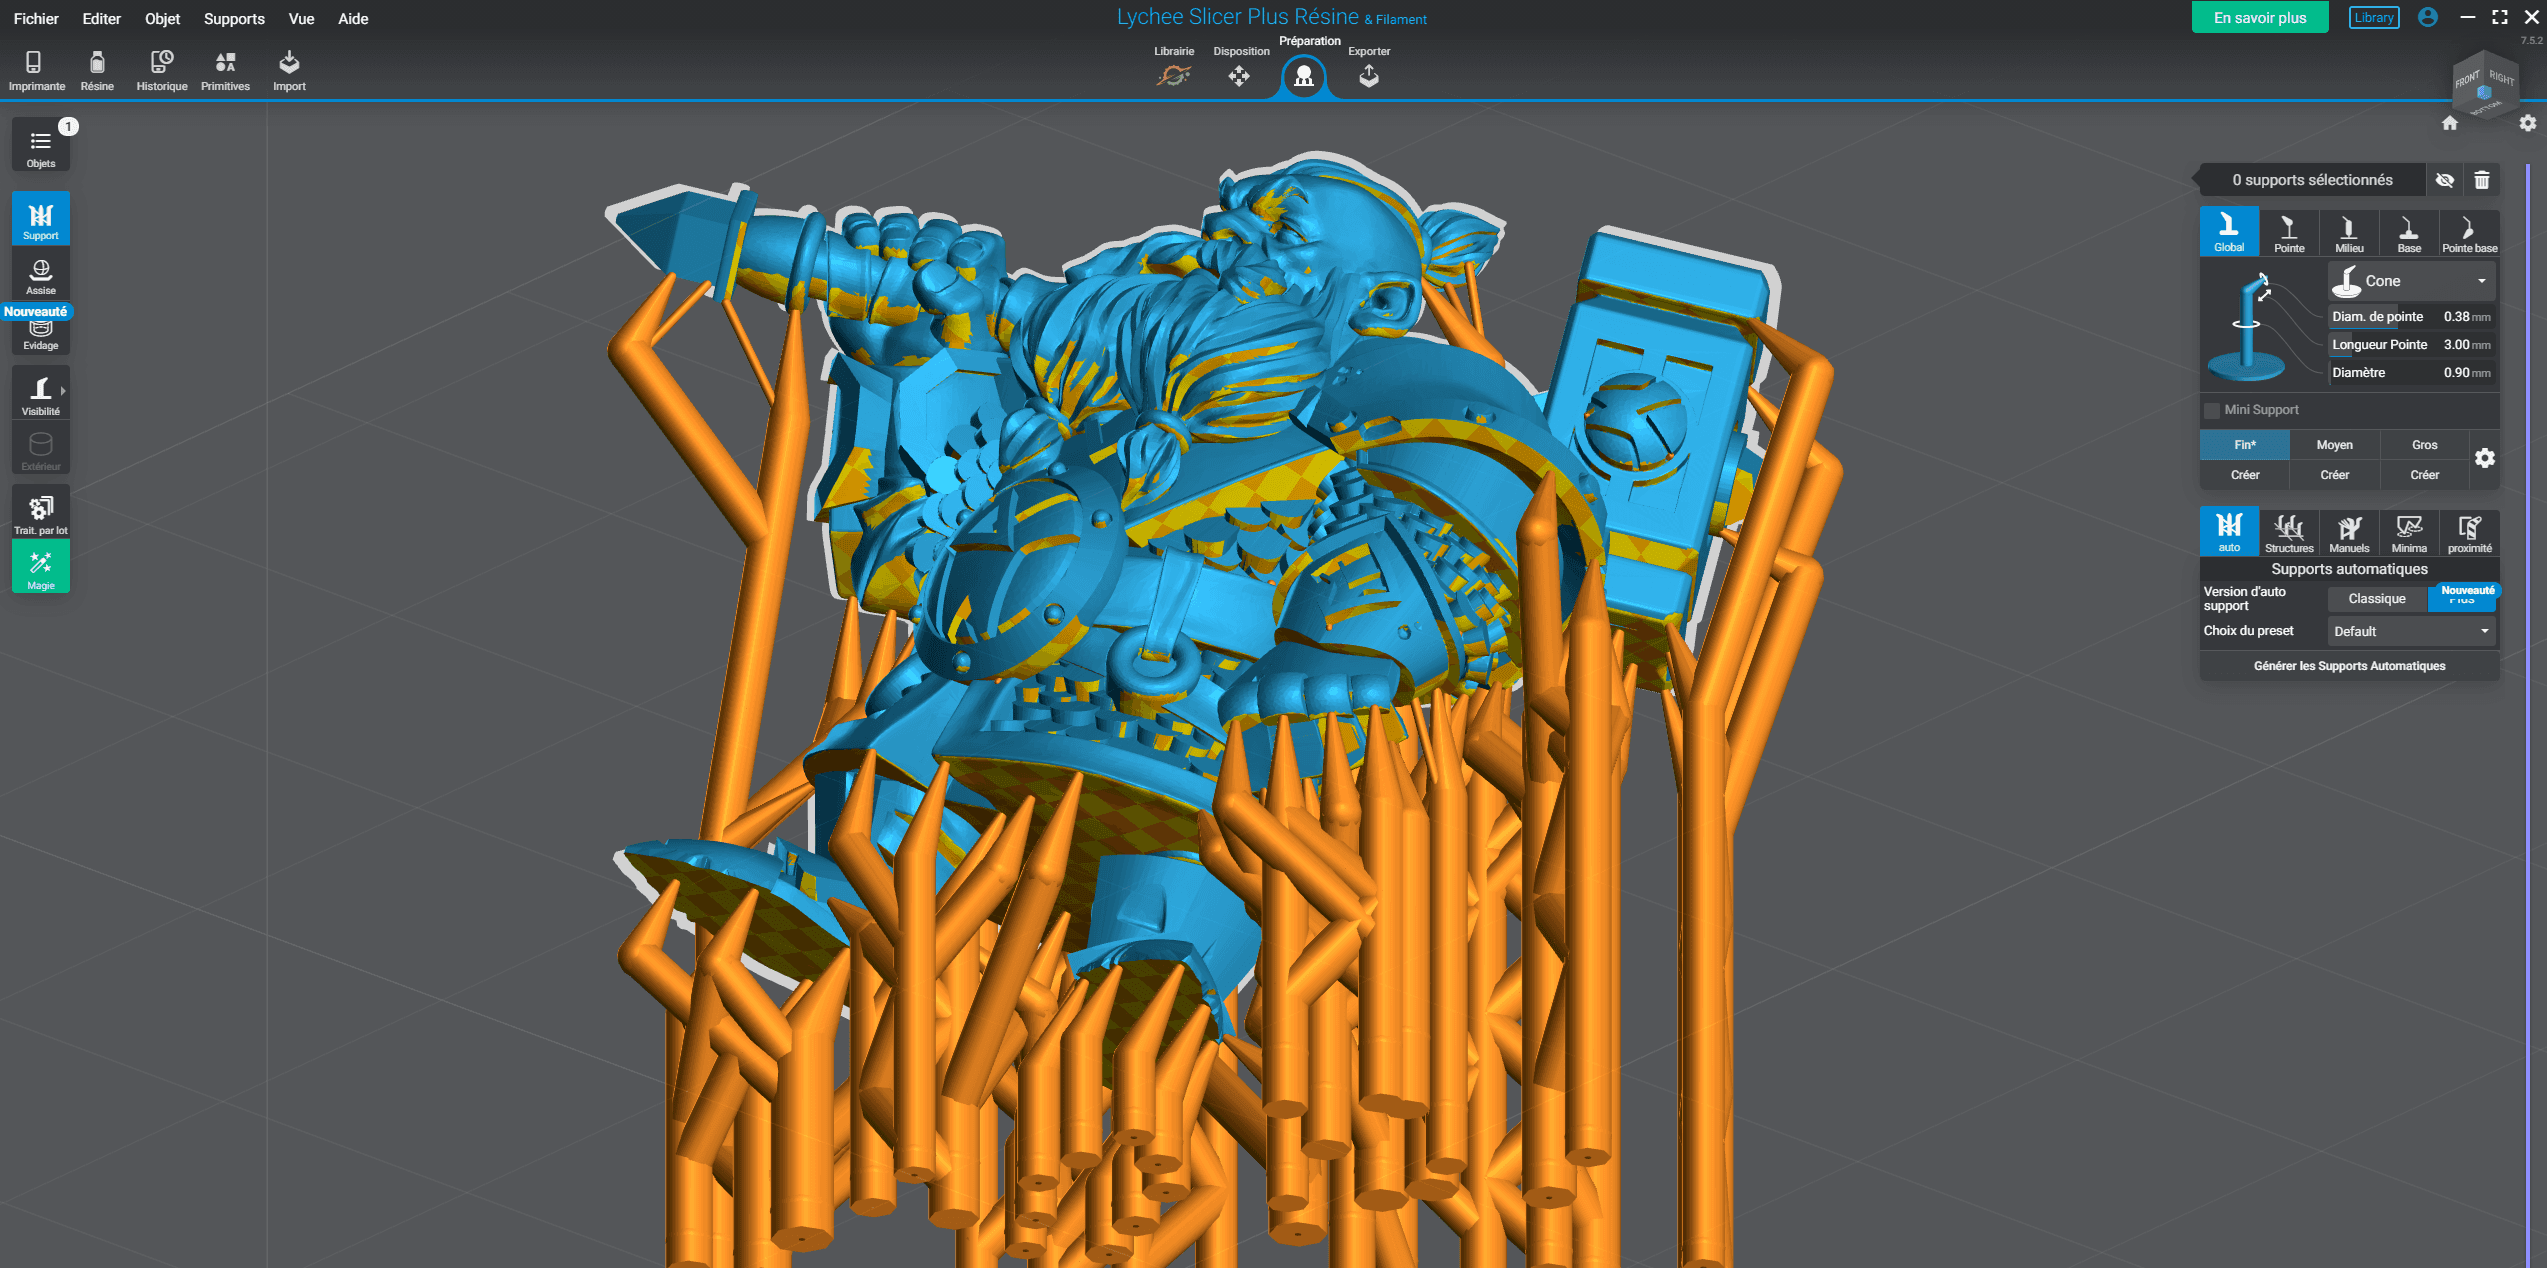This screenshot has width=2547, height=1268.
Task: Toggle supports visibility eye icon
Action: coord(2445,180)
